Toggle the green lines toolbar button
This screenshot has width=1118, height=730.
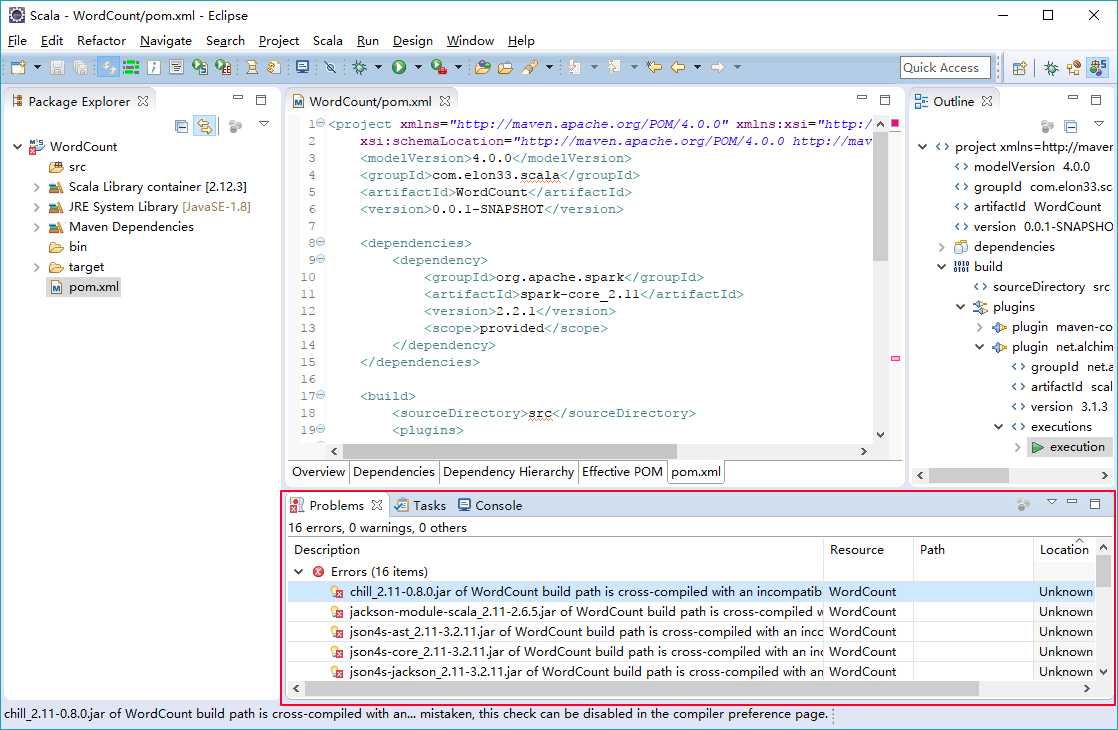(x=130, y=67)
